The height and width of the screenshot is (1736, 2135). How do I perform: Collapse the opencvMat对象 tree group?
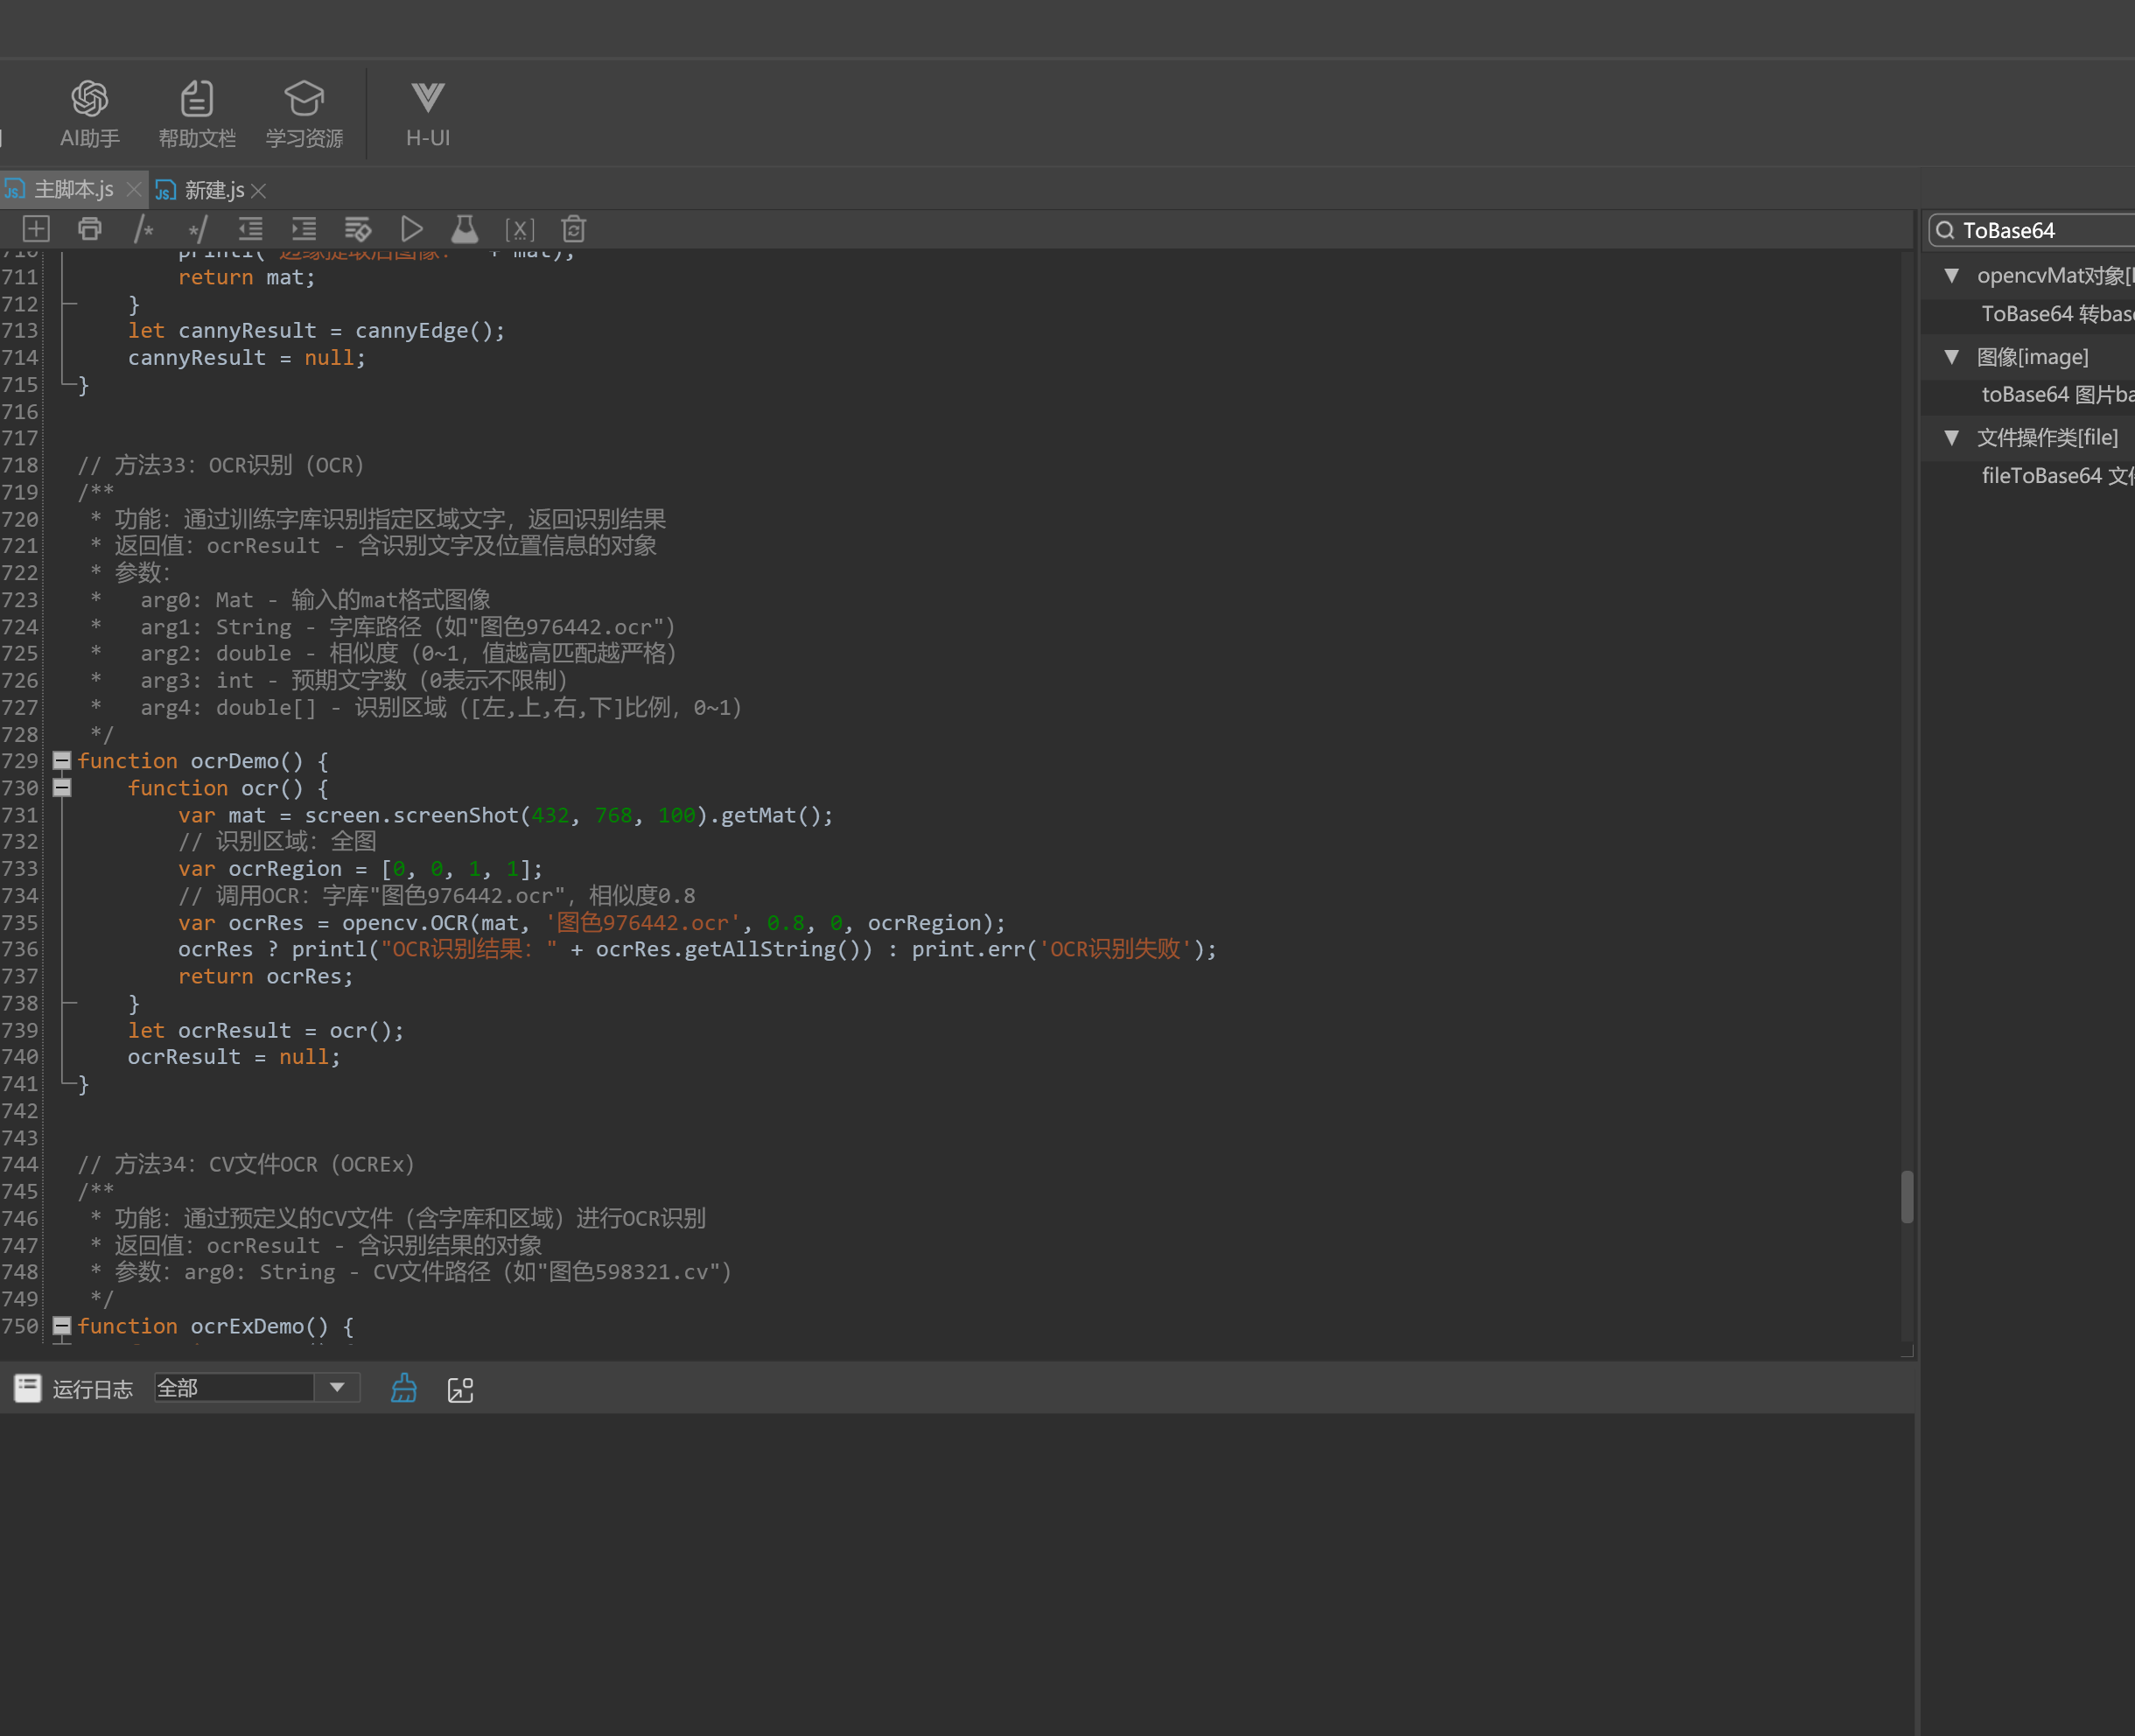pos(1951,276)
